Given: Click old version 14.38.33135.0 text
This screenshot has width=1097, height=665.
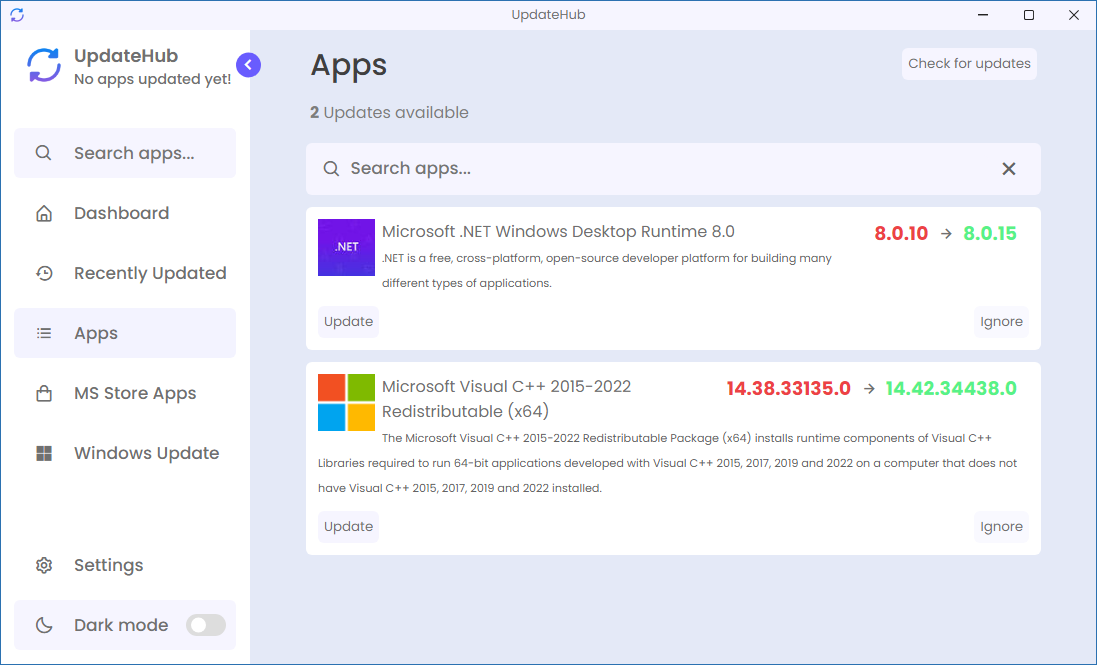Looking at the screenshot, I should pos(788,389).
